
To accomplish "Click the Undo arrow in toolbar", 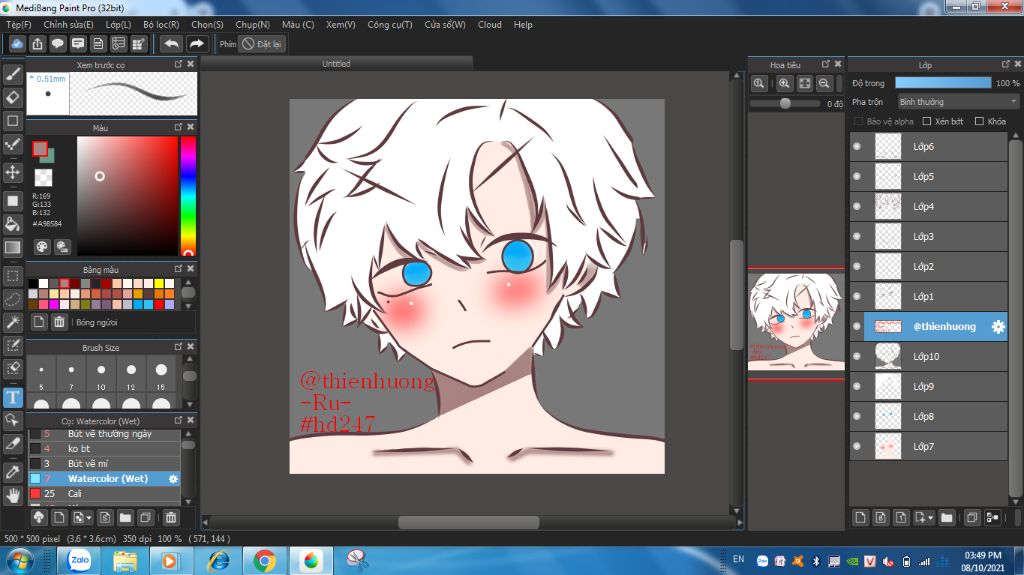I will [x=172, y=44].
